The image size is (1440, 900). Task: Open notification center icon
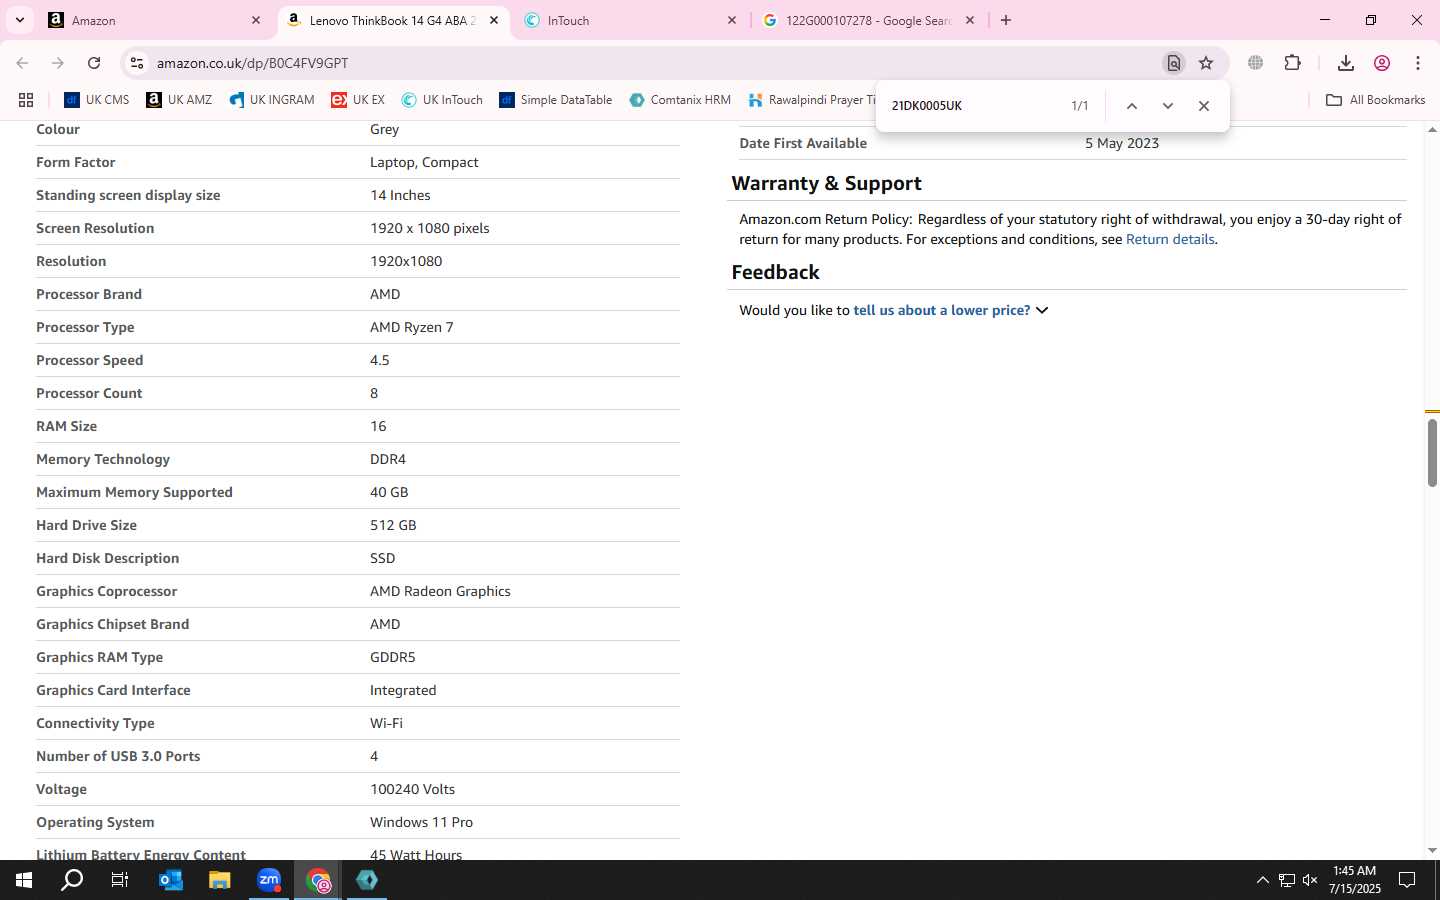point(1407,880)
